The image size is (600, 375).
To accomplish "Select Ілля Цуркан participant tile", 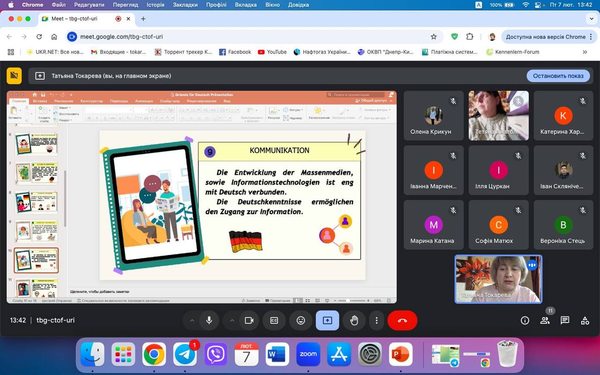I will click(x=498, y=170).
